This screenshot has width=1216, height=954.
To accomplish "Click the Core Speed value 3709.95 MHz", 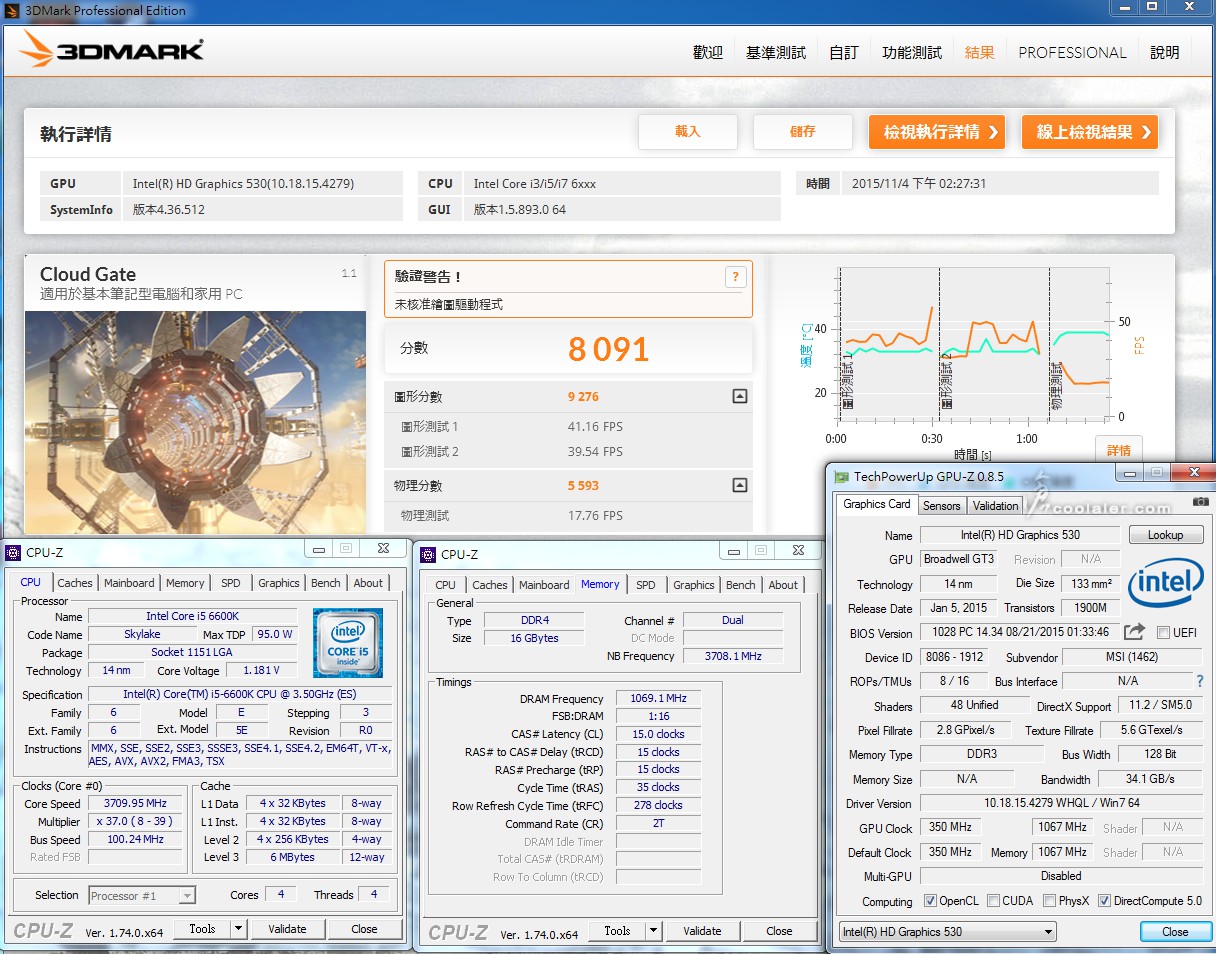I will (x=136, y=803).
